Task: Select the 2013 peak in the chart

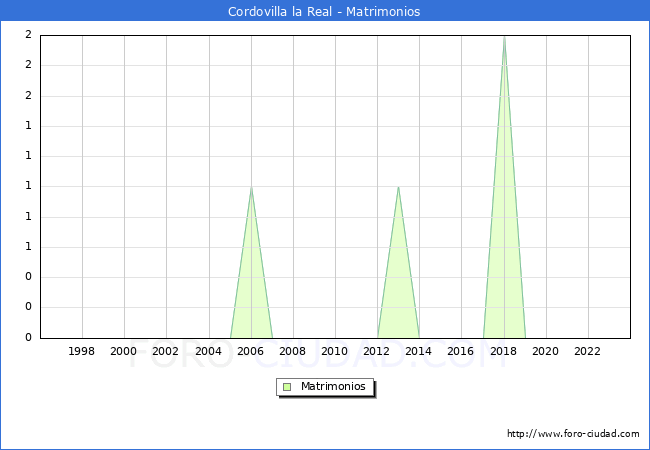Action: coord(398,188)
